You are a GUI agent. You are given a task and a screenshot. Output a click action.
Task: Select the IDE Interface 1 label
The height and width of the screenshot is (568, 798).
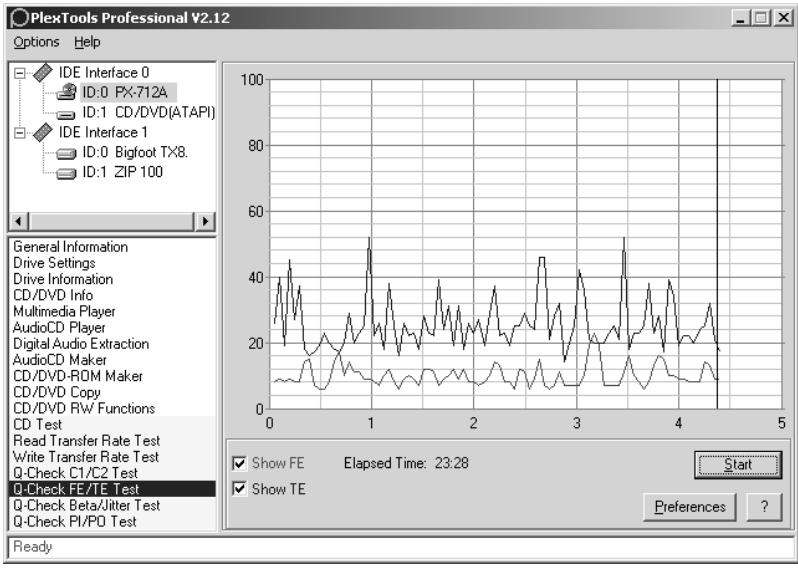103,132
